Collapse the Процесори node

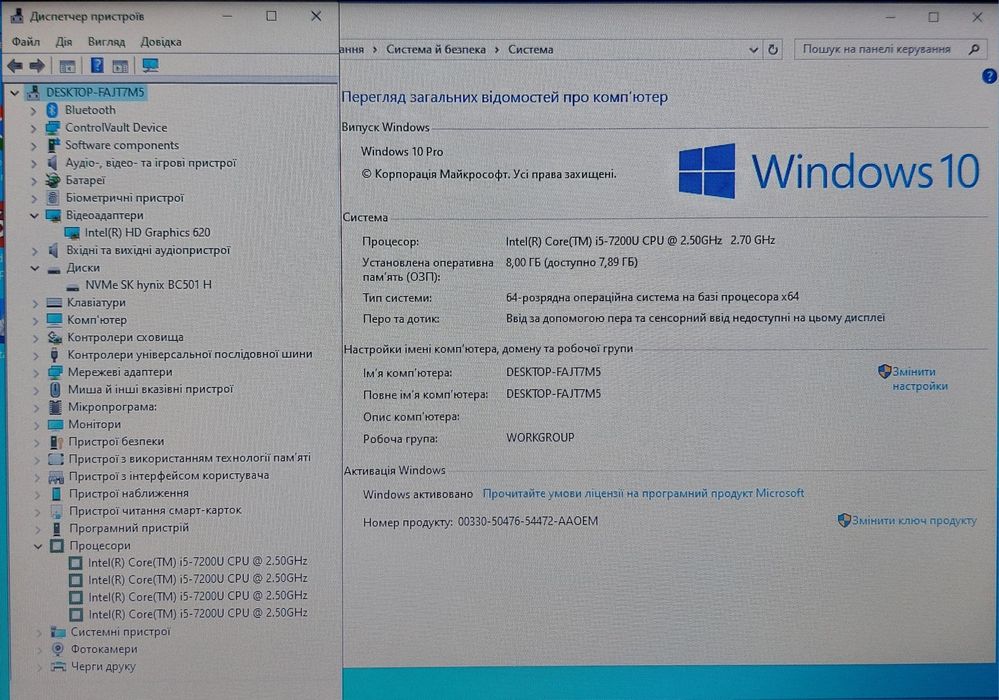coord(38,546)
